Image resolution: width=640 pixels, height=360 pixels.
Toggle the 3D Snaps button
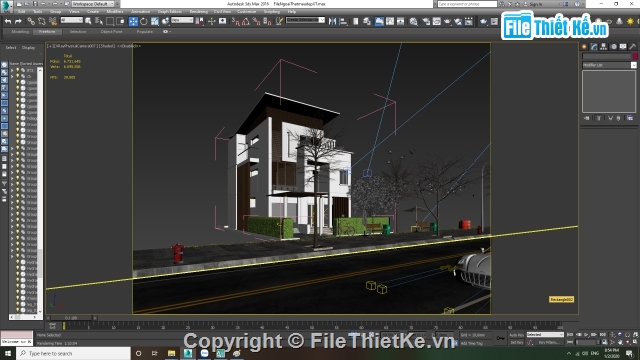[235, 21]
